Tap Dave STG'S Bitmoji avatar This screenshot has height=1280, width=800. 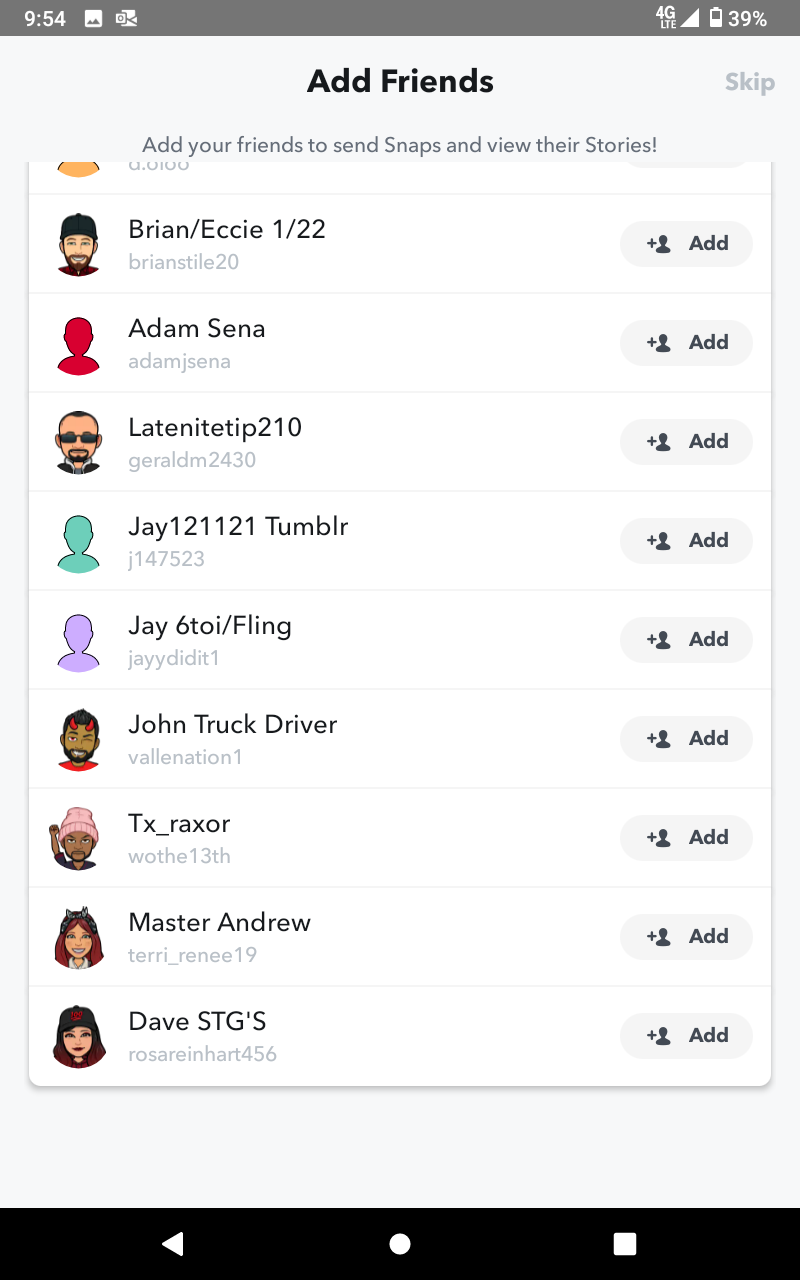[78, 1036]
